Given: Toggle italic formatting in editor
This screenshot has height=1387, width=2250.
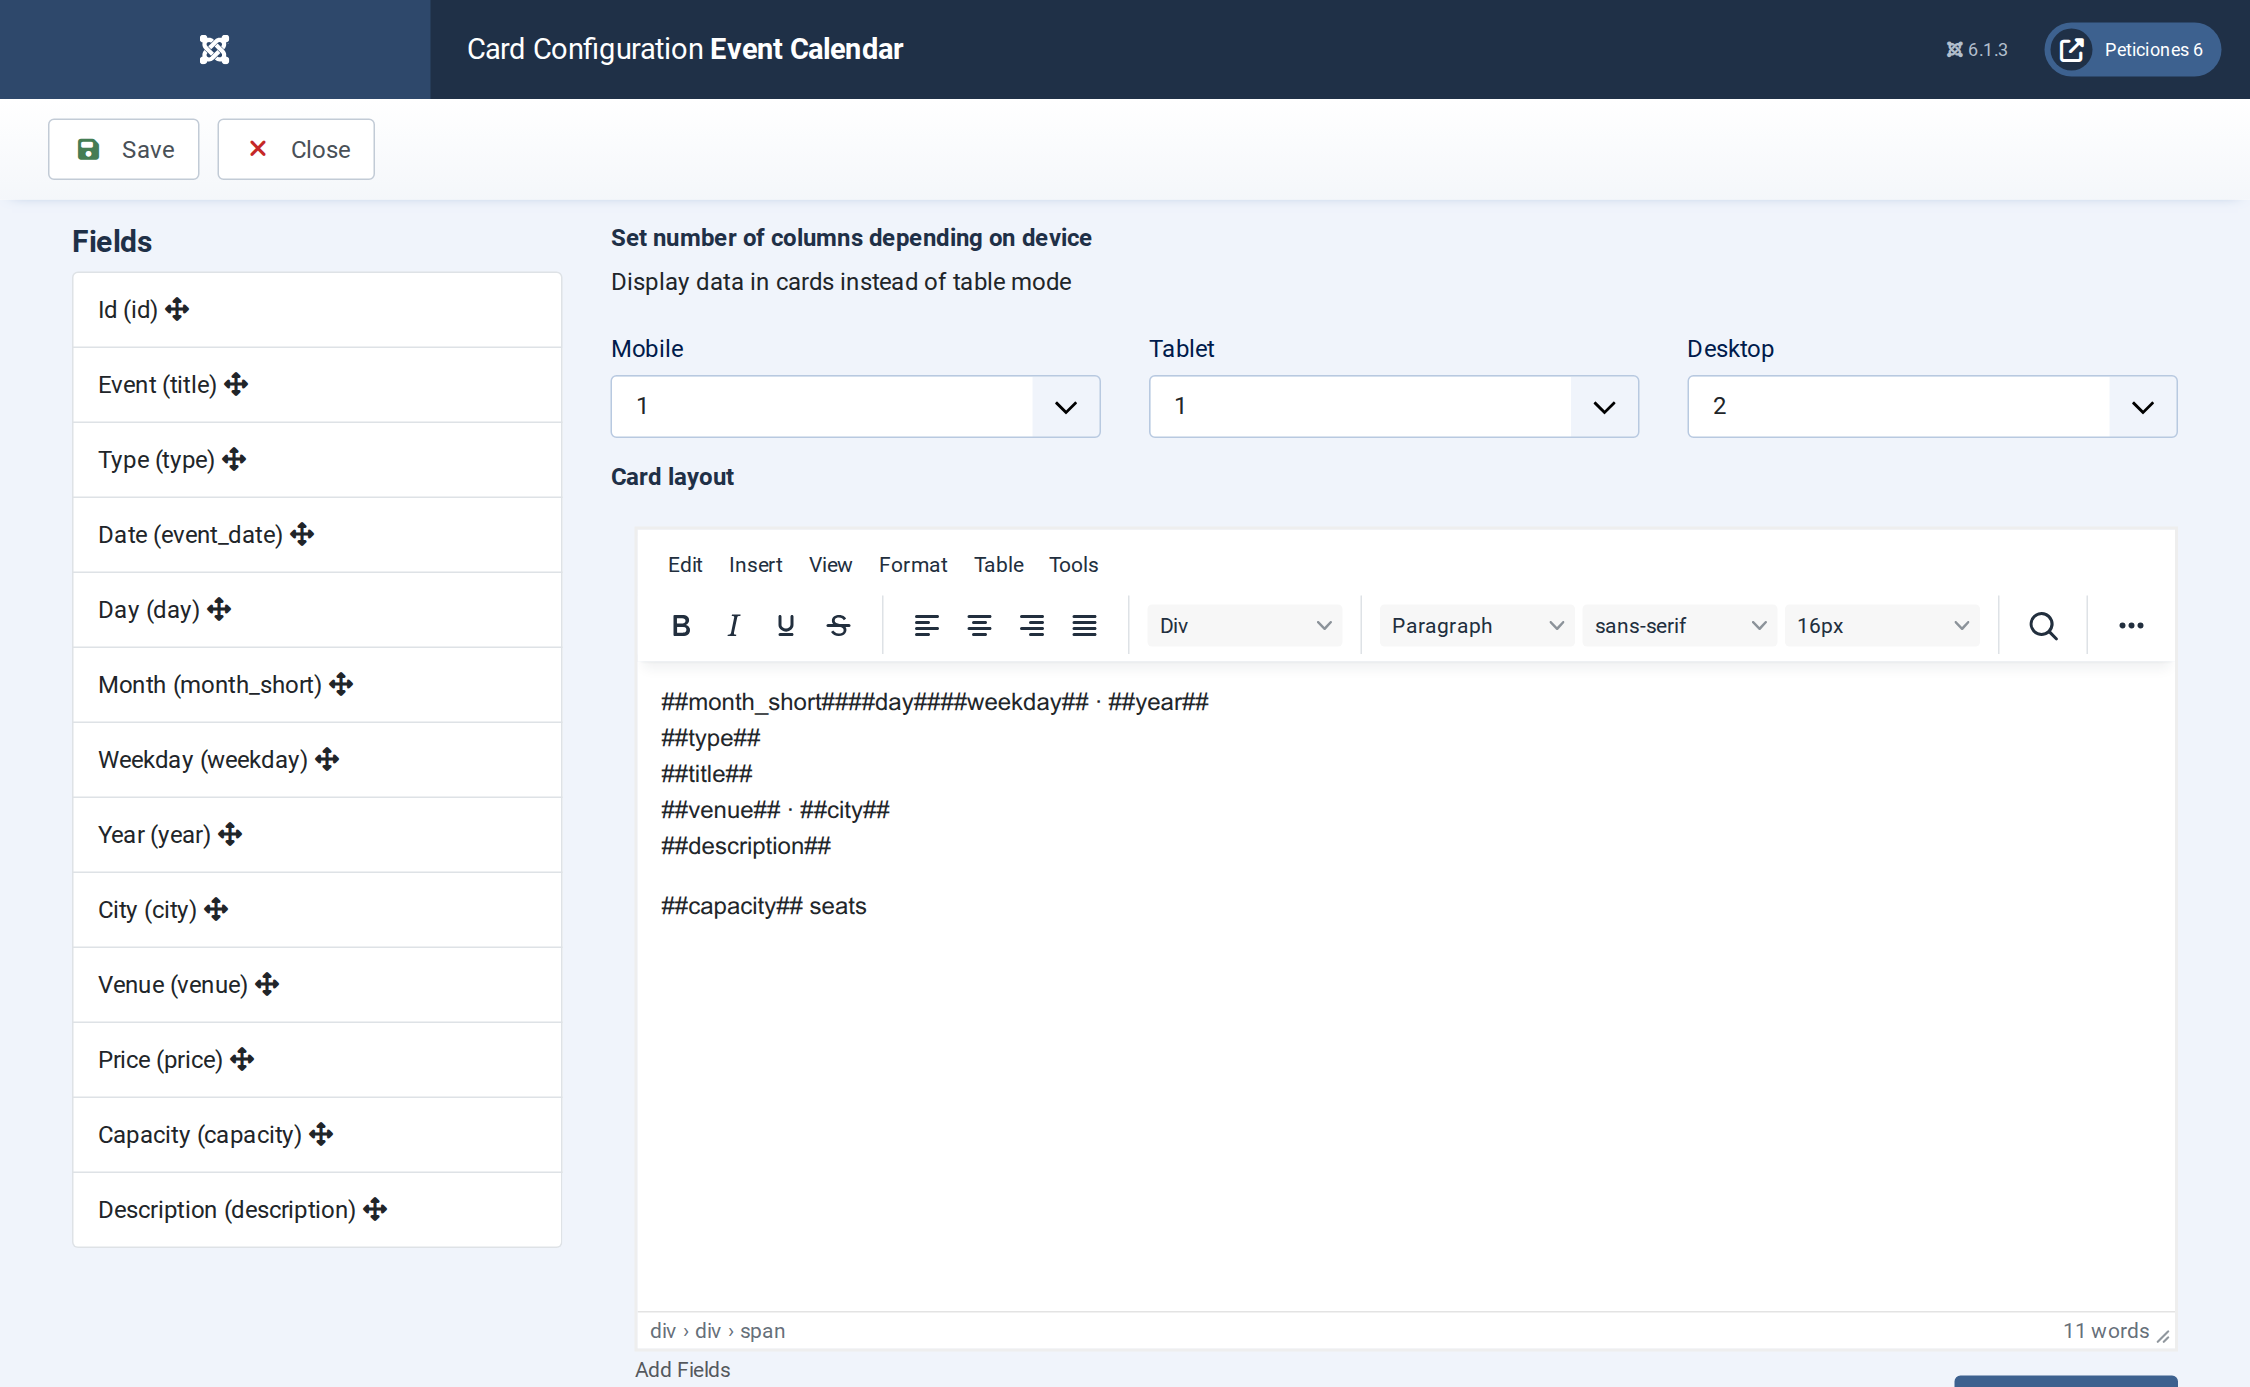Looking at the screenshot, I should point(733,626).
